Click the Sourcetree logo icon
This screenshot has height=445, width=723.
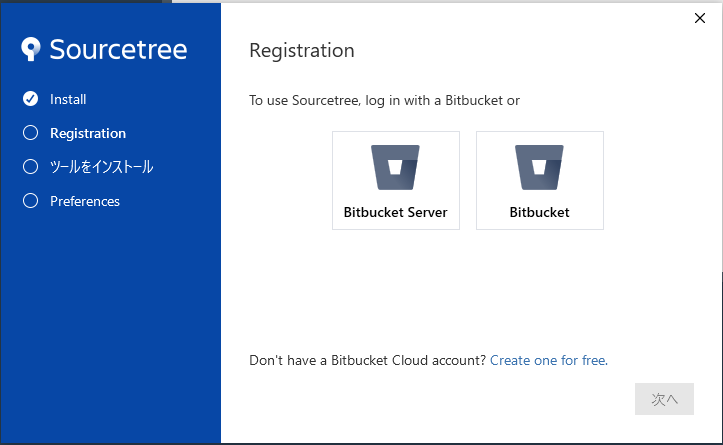31,48
